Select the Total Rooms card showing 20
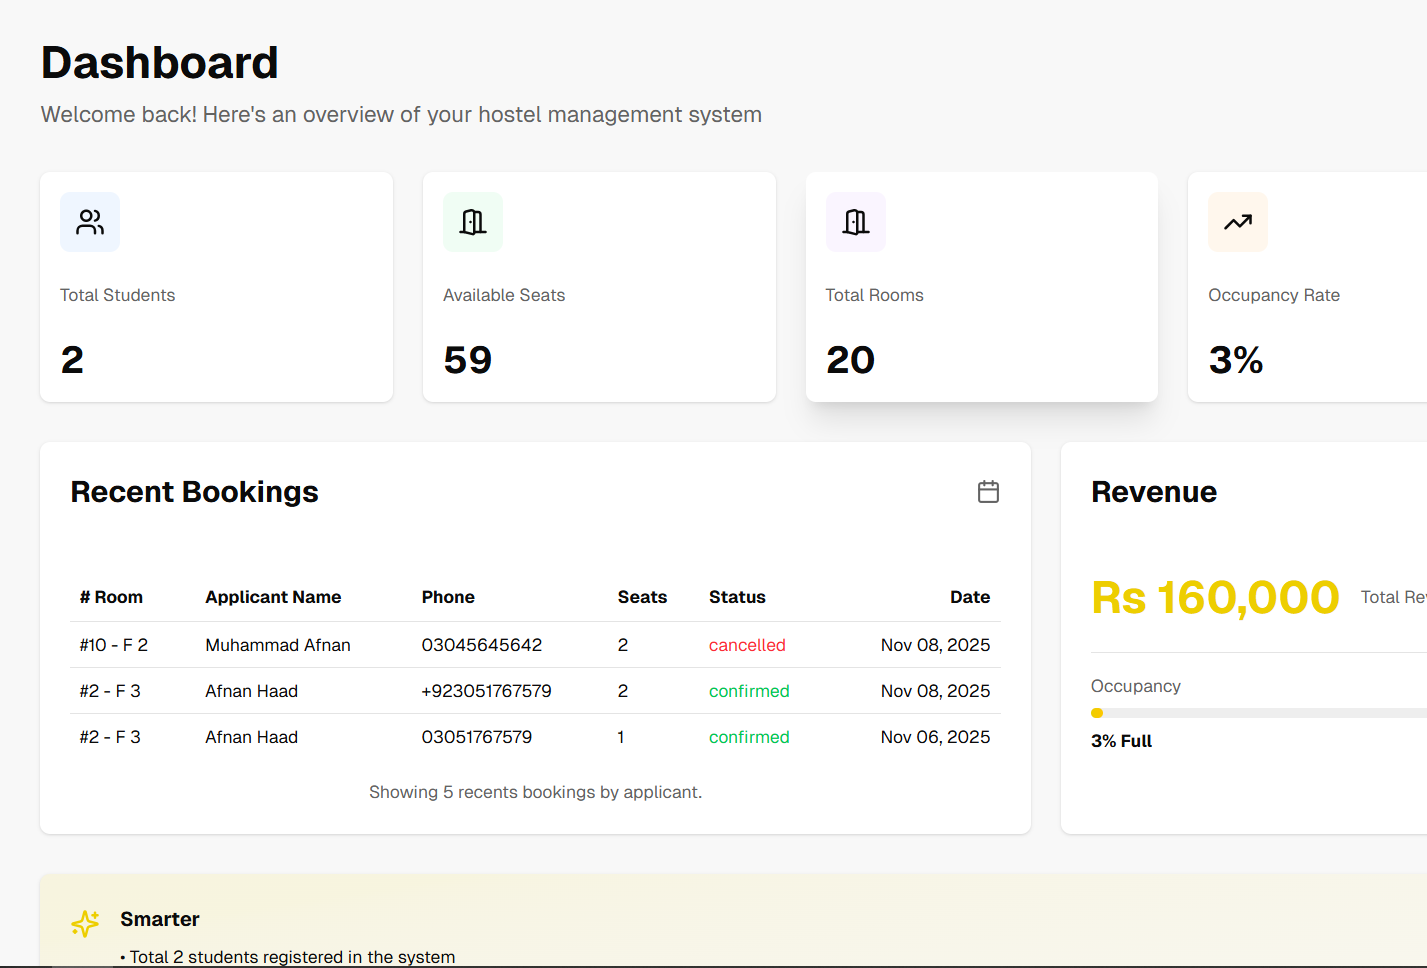Viewport: 1427px width, 968px height. click(x=981, y=287)
